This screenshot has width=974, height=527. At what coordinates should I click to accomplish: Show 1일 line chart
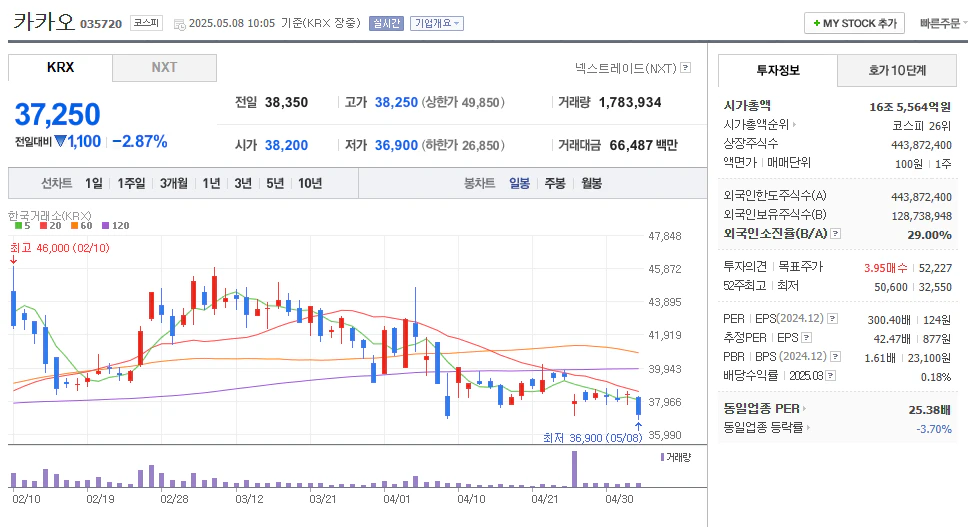(94, 183)
